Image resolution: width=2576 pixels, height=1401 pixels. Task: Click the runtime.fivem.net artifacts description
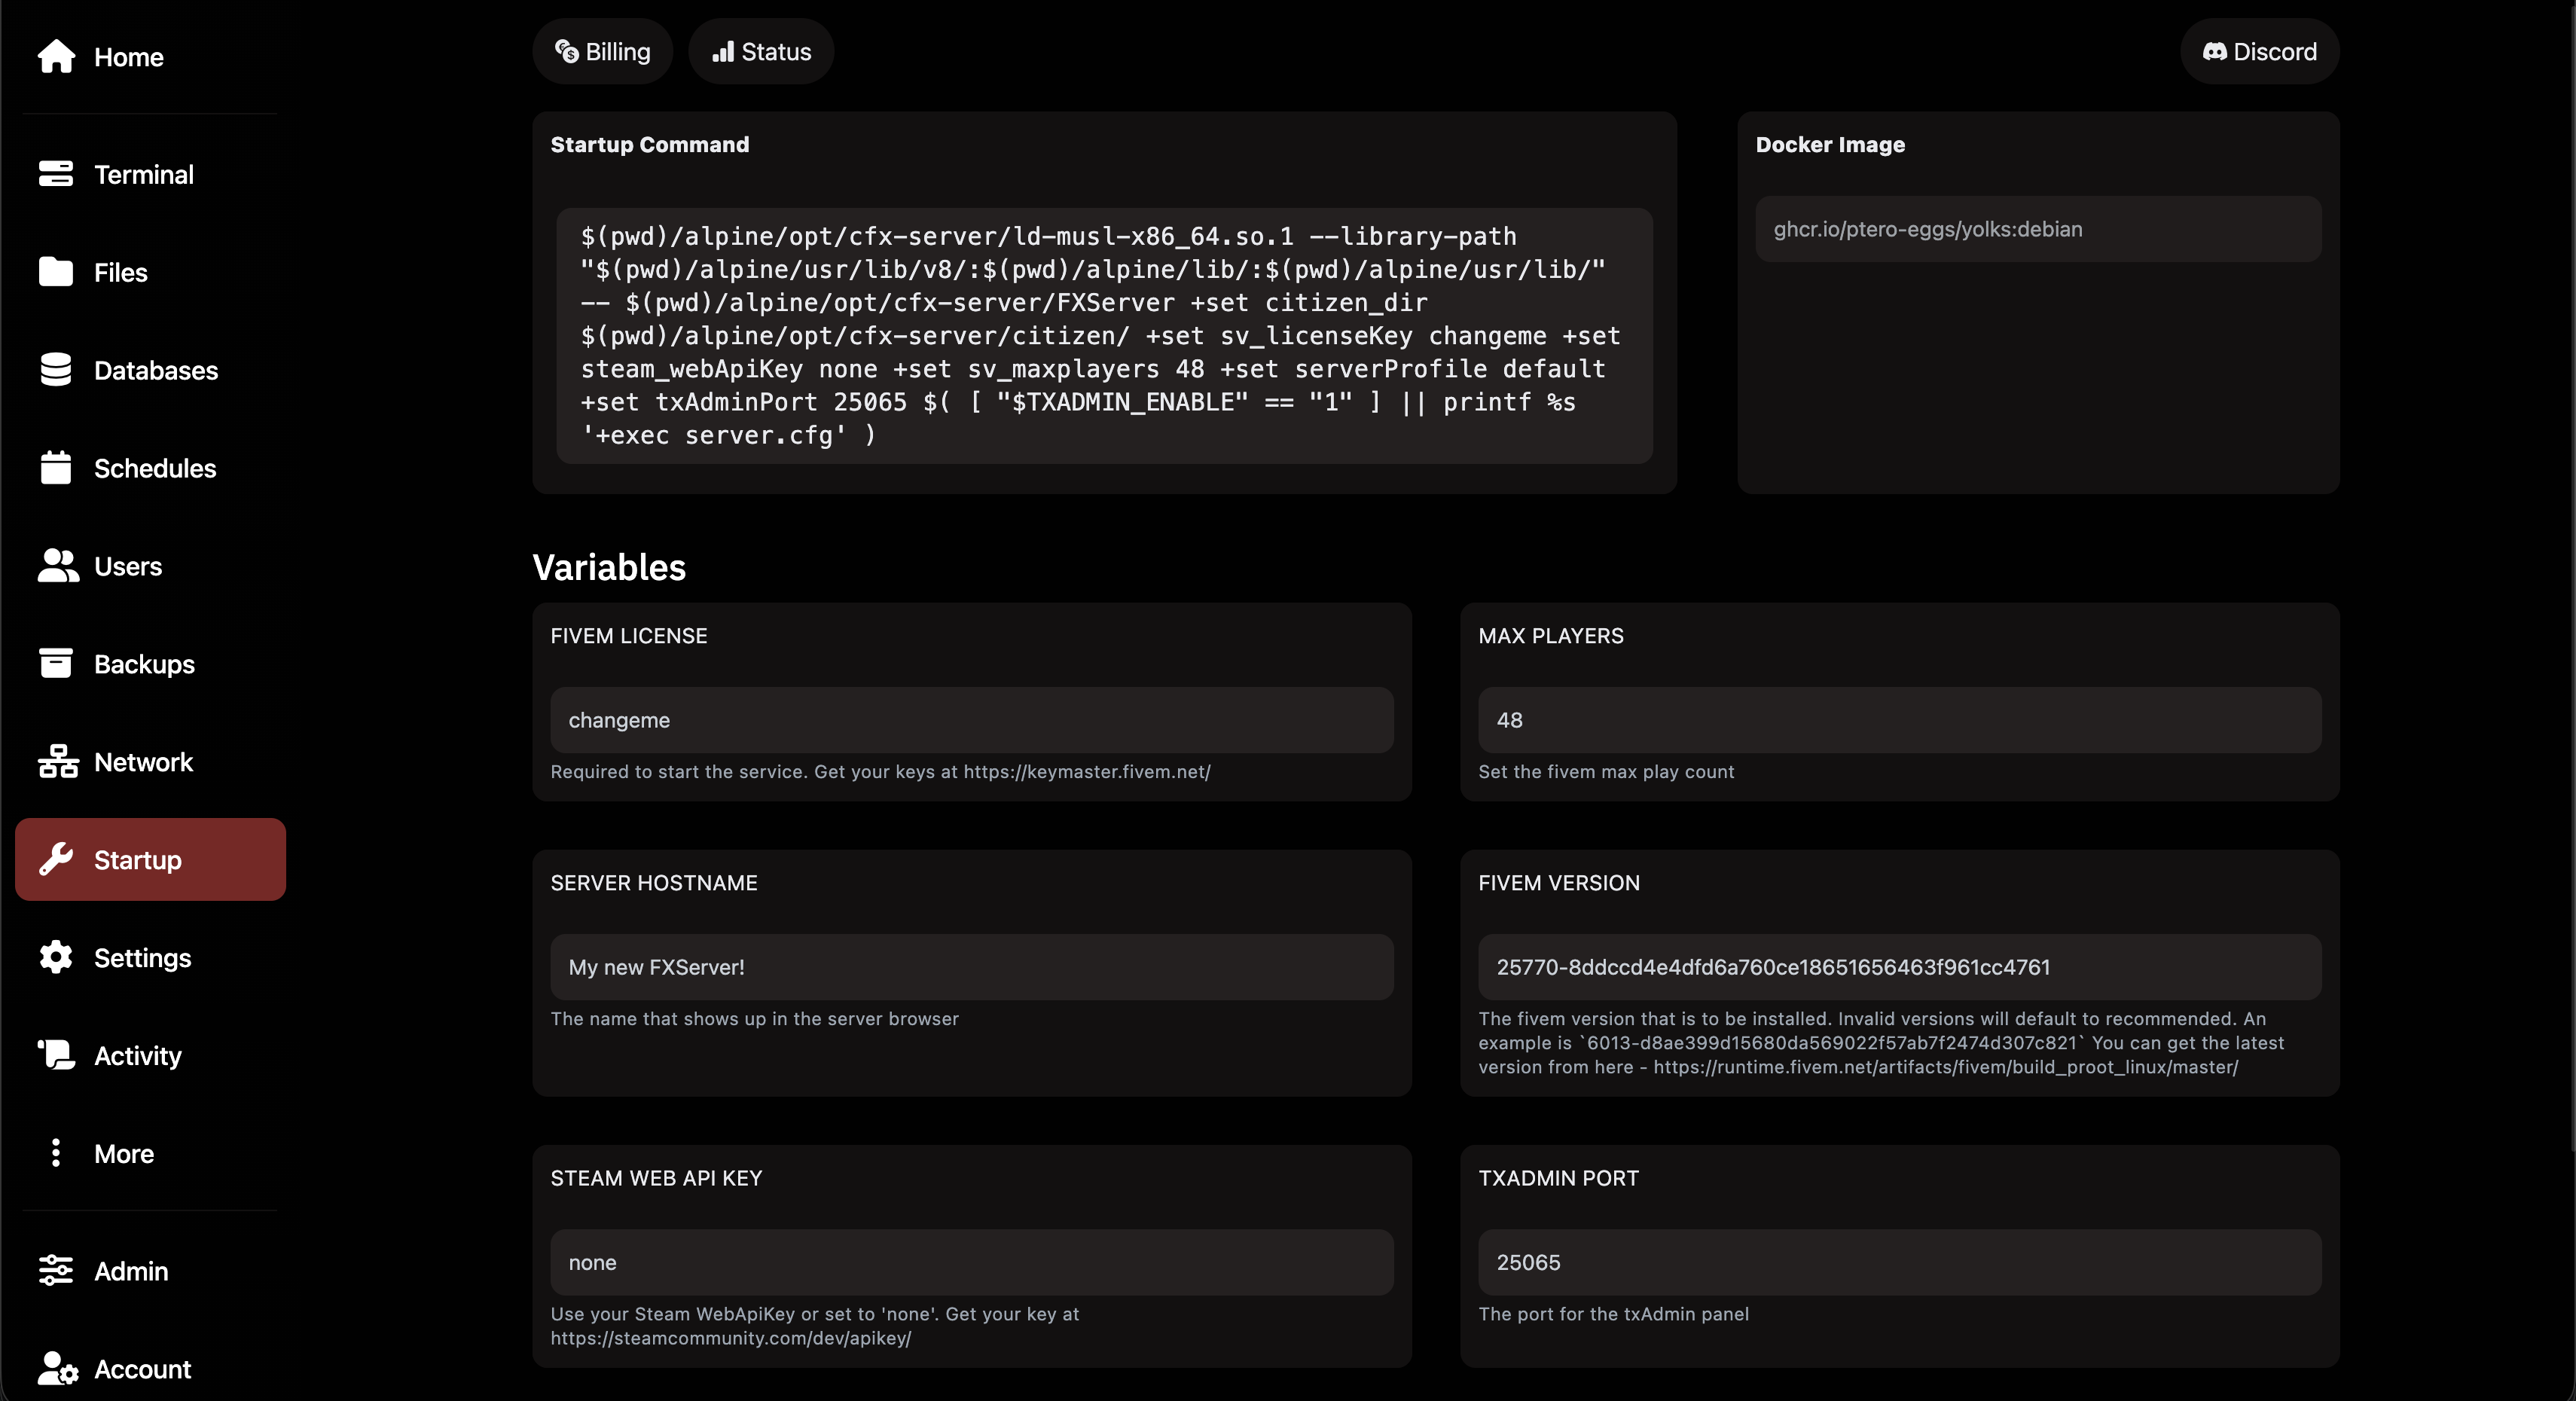click(x=1881, y=1043)
